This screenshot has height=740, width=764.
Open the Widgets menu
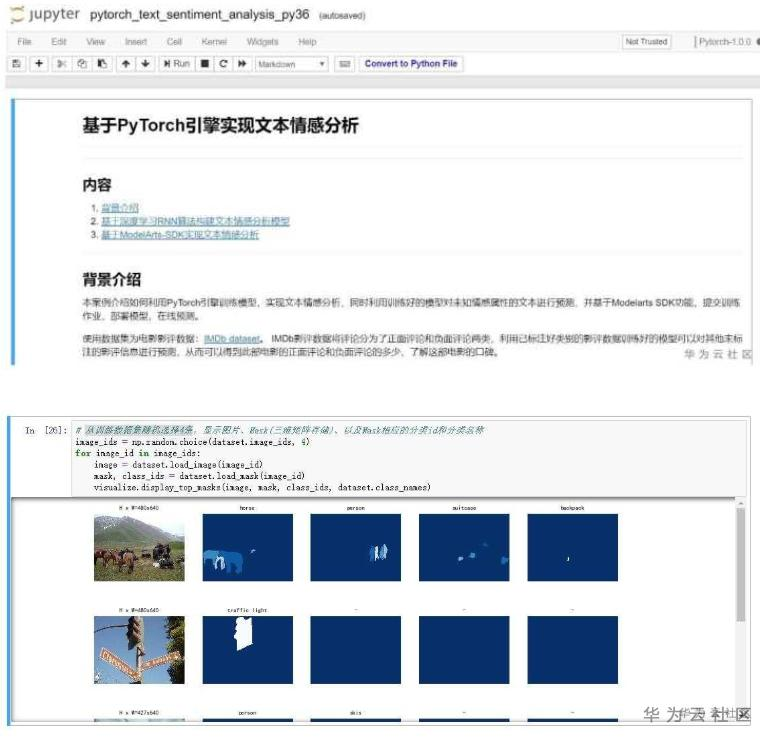point(263,42)
